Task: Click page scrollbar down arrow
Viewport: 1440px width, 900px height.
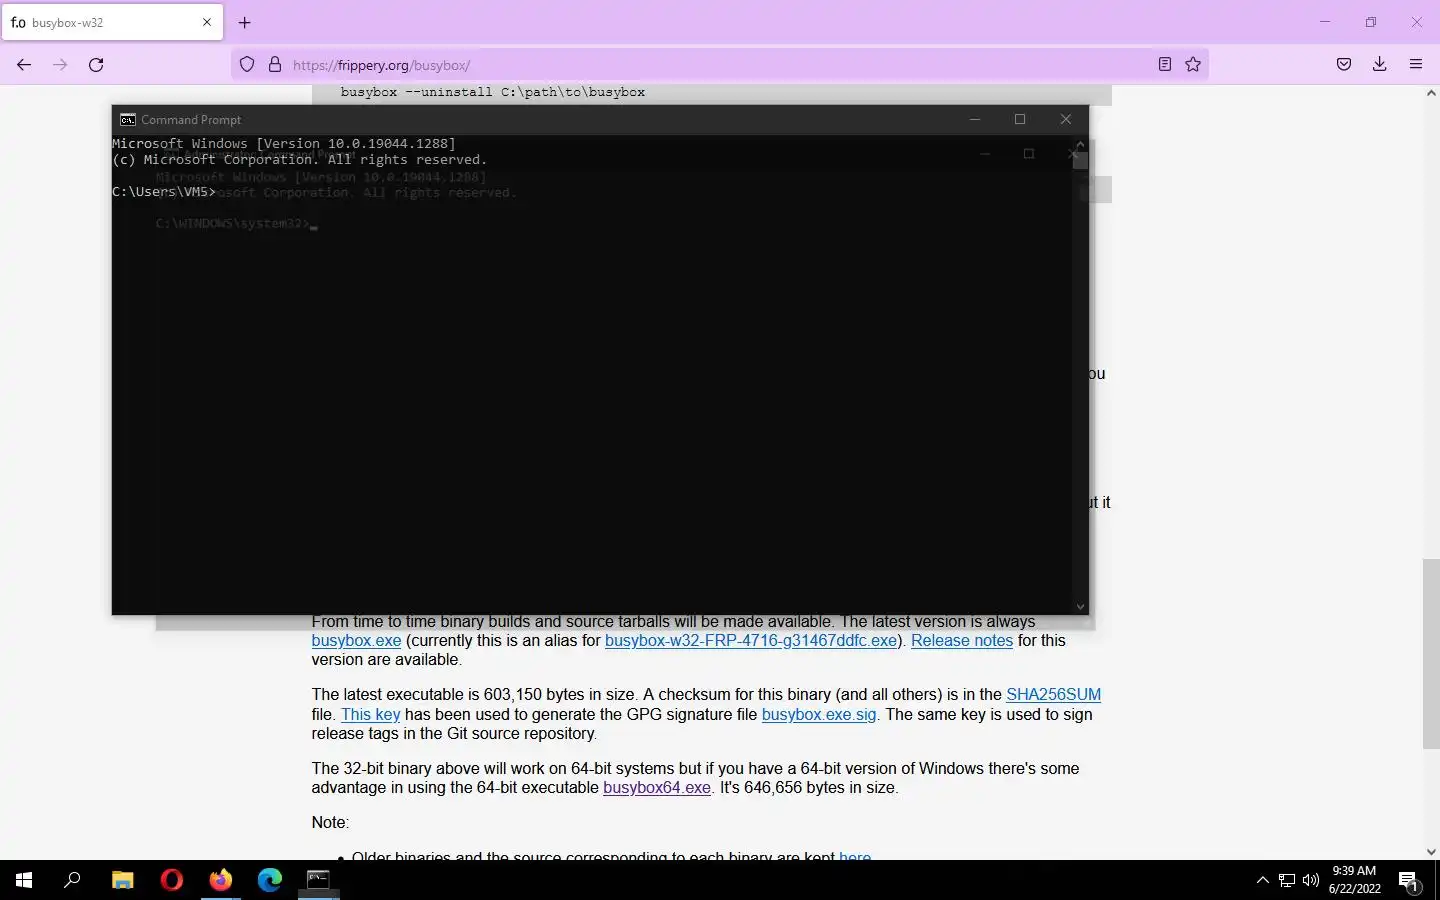Action: tap(1431, 852)
